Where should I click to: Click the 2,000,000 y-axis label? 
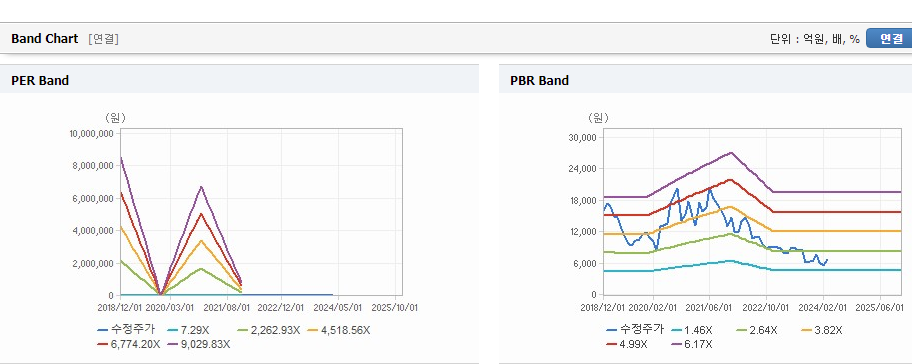(x=94, y=263)
